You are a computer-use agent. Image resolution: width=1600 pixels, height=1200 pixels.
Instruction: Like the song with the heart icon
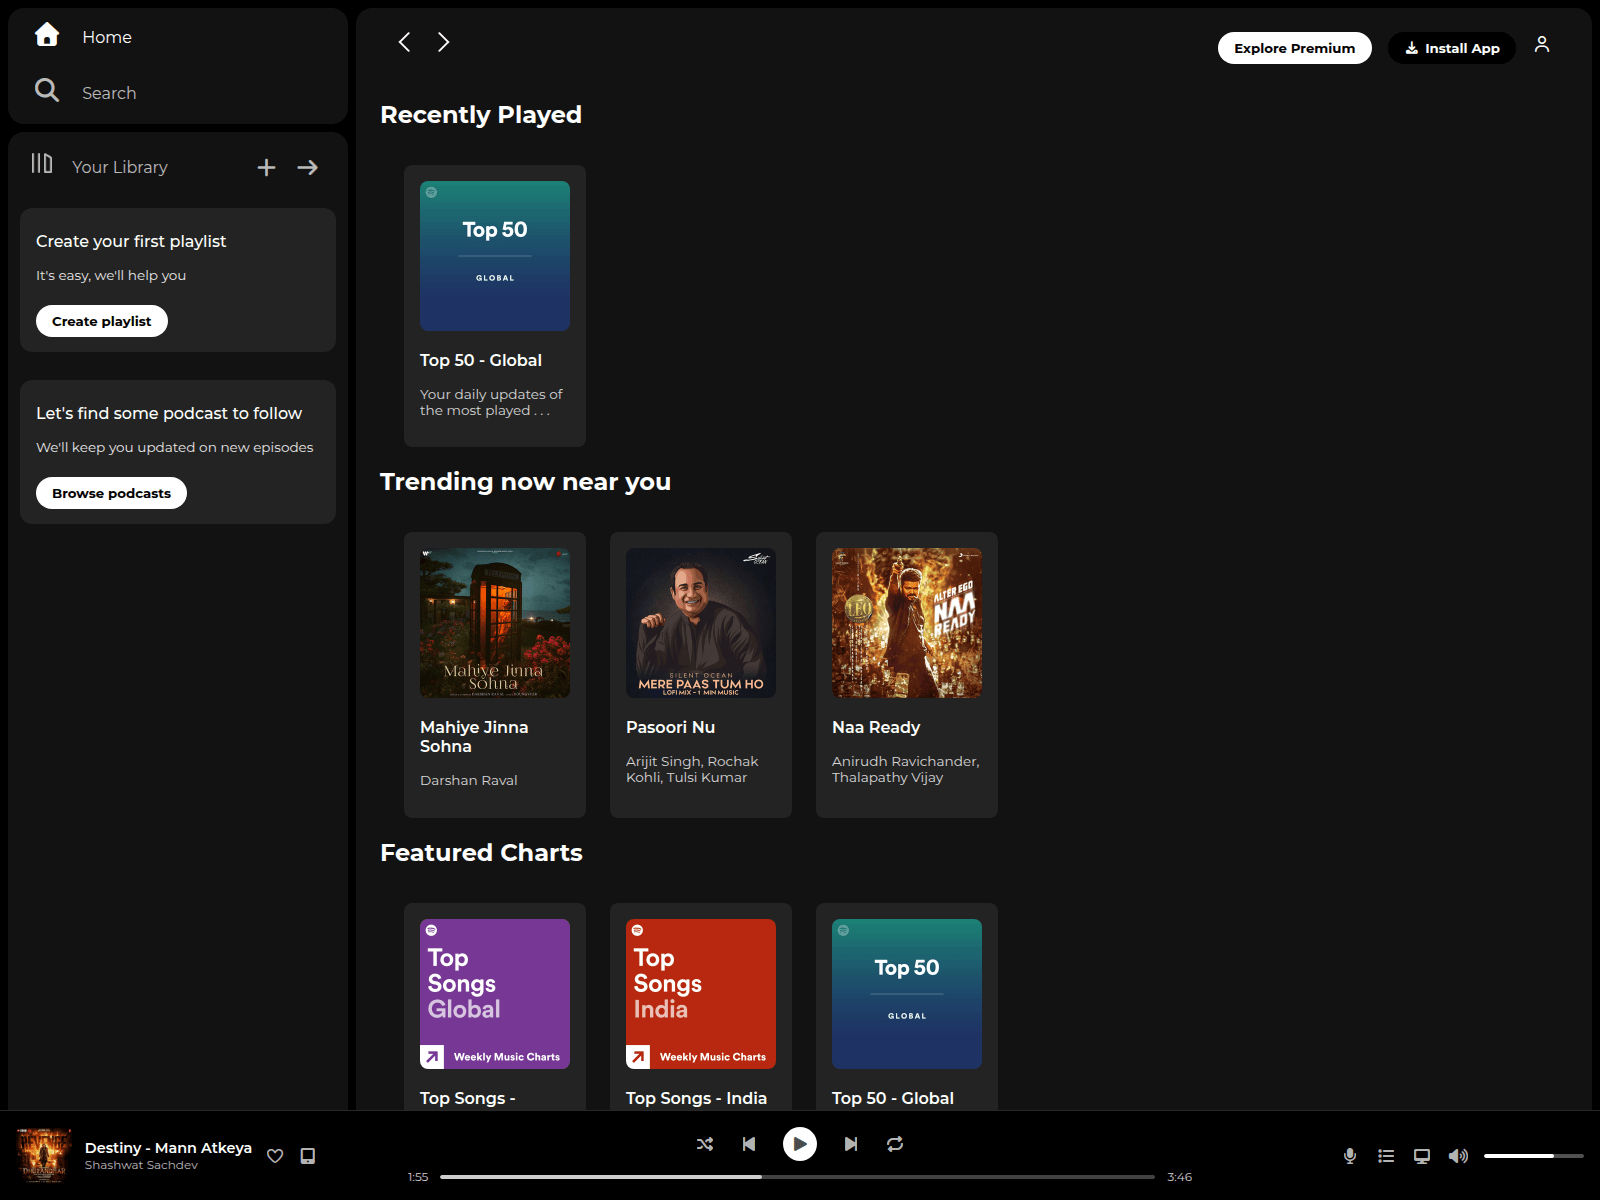click(275, 1156)
